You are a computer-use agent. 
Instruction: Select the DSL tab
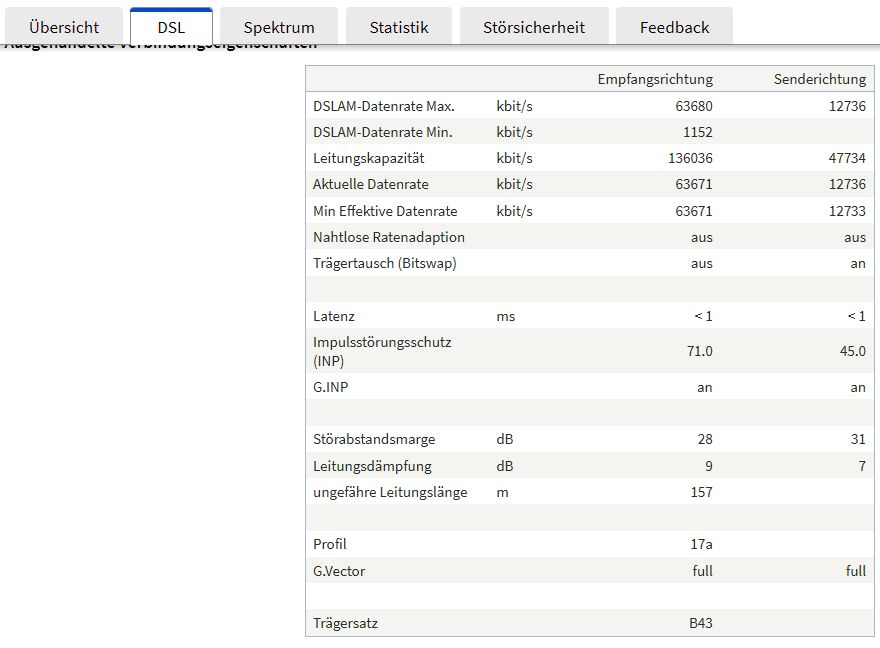171,27
